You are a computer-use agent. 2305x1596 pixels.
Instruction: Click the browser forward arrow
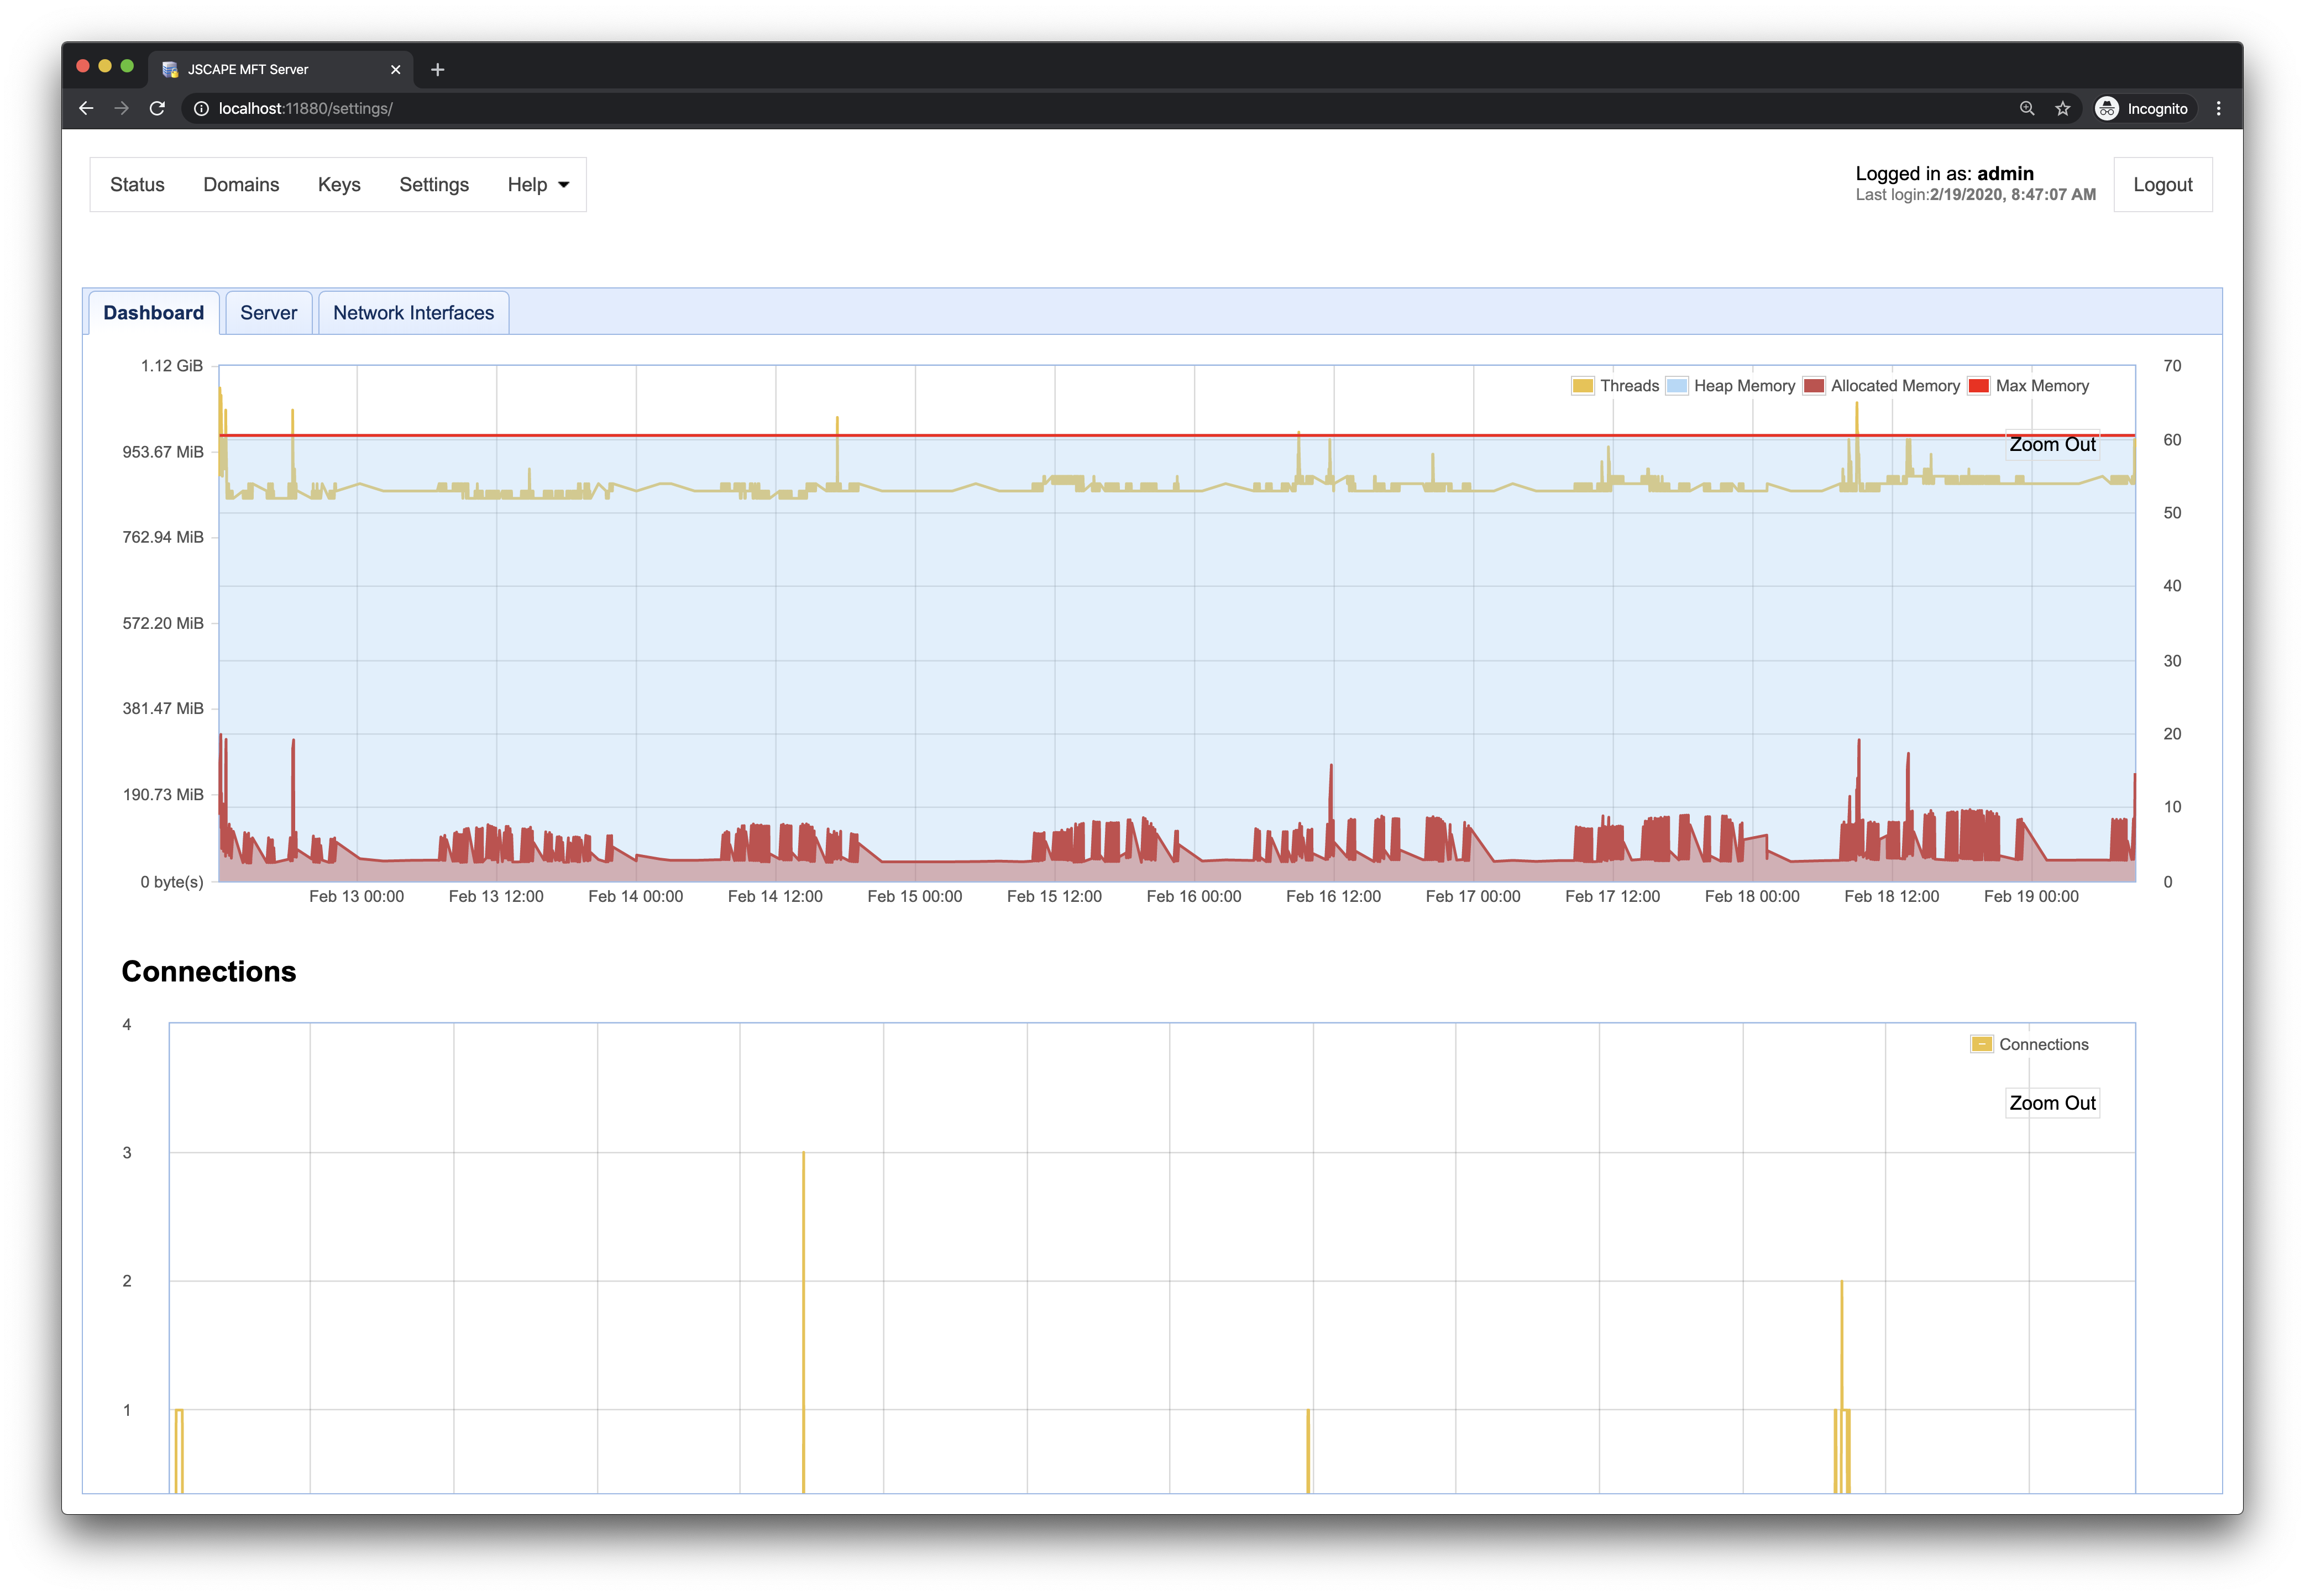tap(121, 108)
